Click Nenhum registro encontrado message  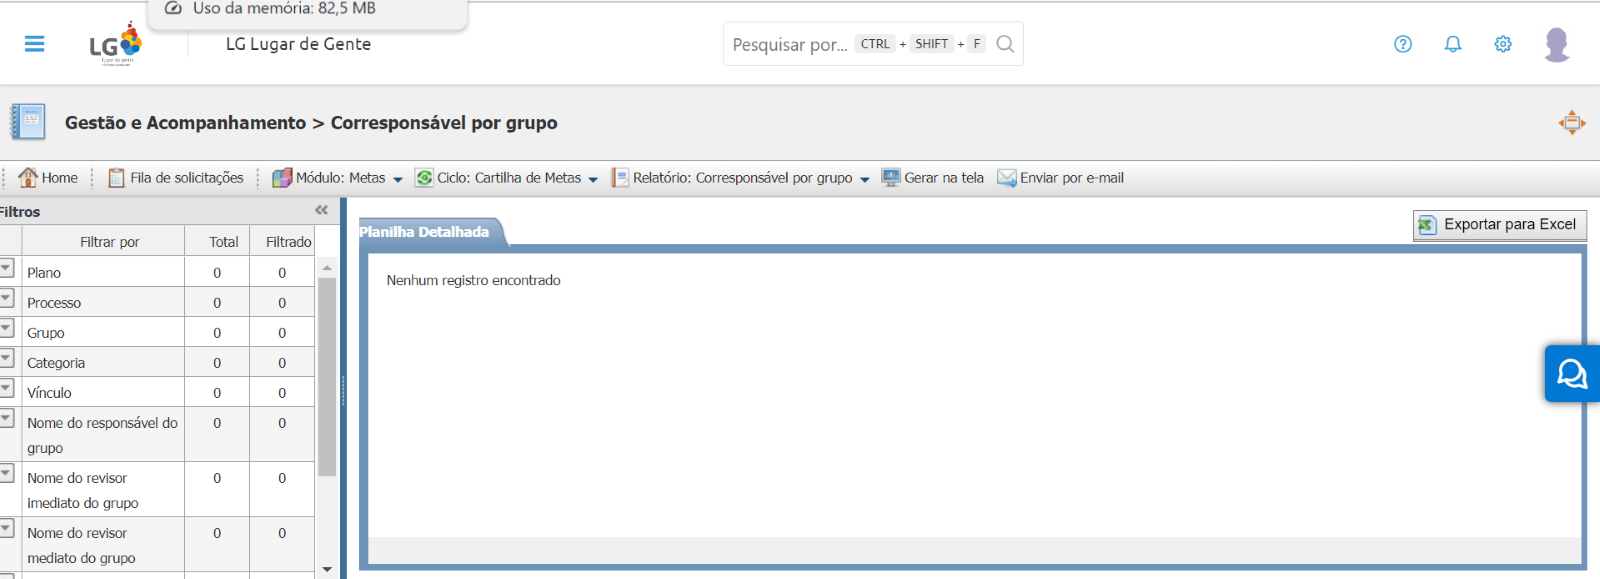[x=473, y=280]
